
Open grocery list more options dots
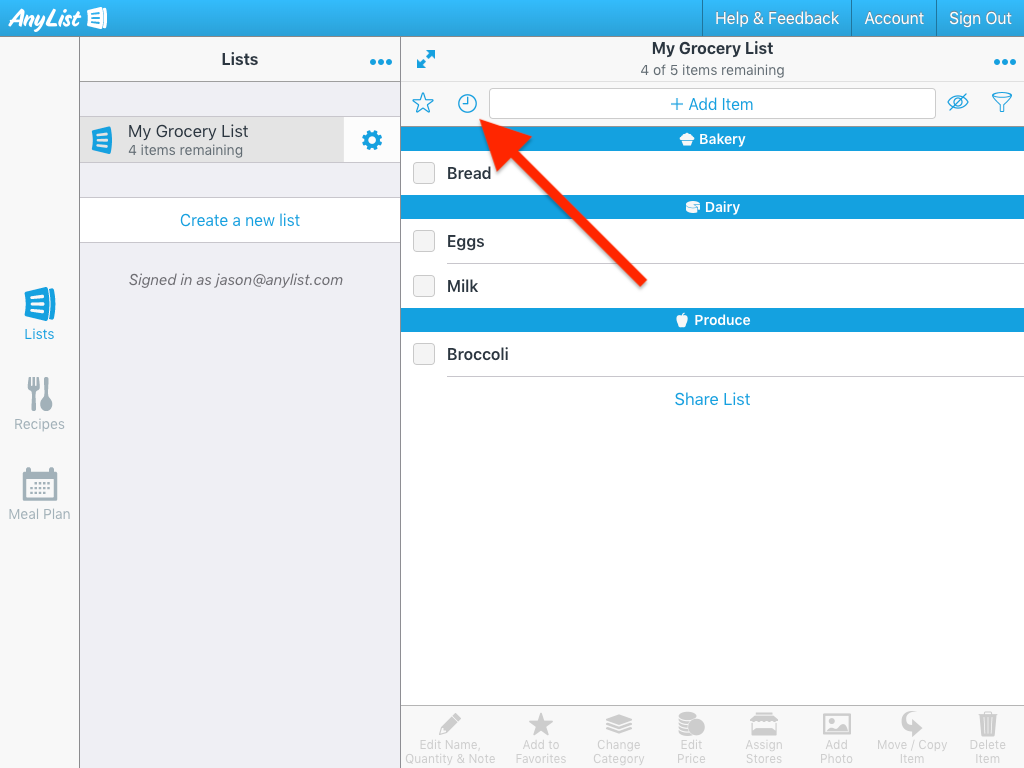click(x=1004, y=62)
